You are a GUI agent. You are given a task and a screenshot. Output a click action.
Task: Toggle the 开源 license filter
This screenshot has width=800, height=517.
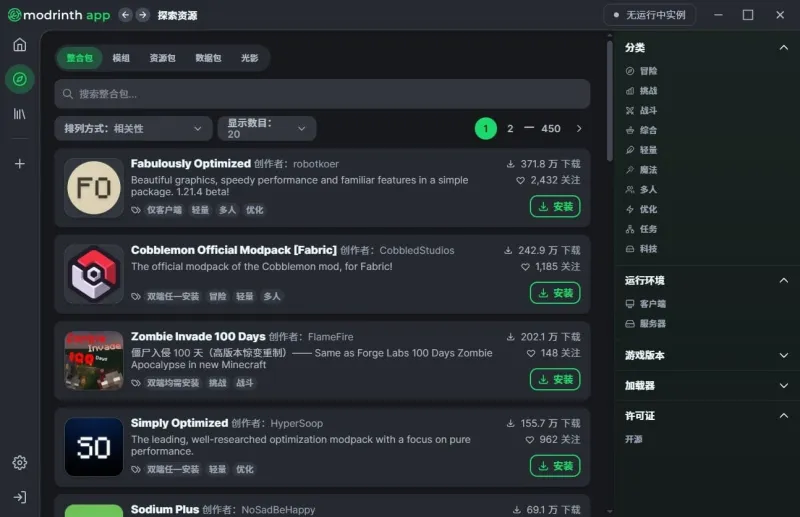634,439
